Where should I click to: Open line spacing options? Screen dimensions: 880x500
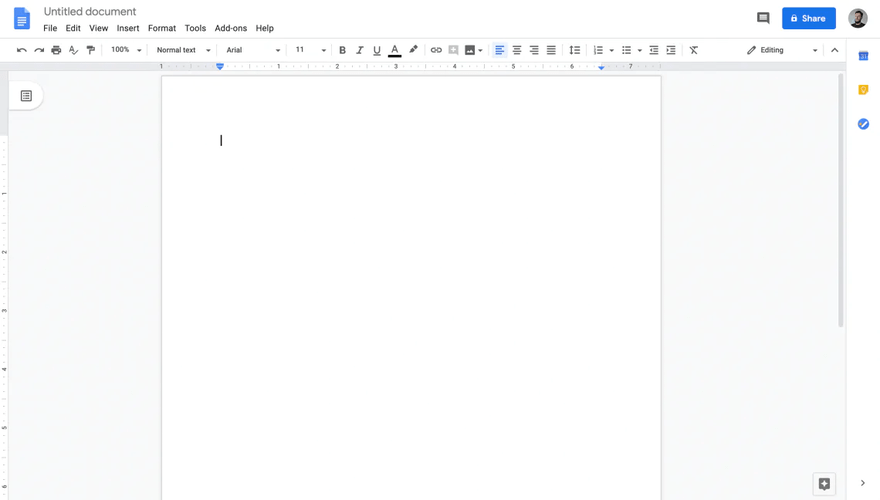(575, 50)
